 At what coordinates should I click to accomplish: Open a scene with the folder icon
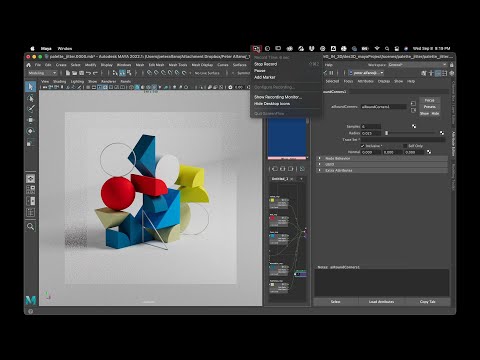75,73
